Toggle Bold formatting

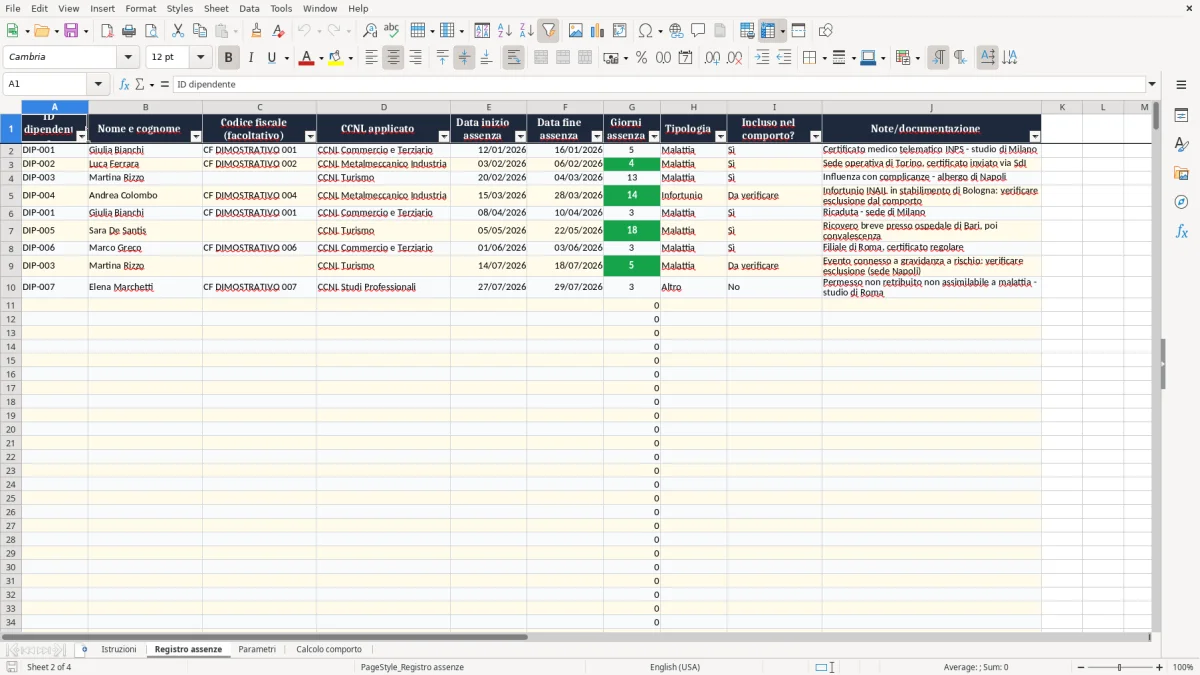[x=228, y=58]
